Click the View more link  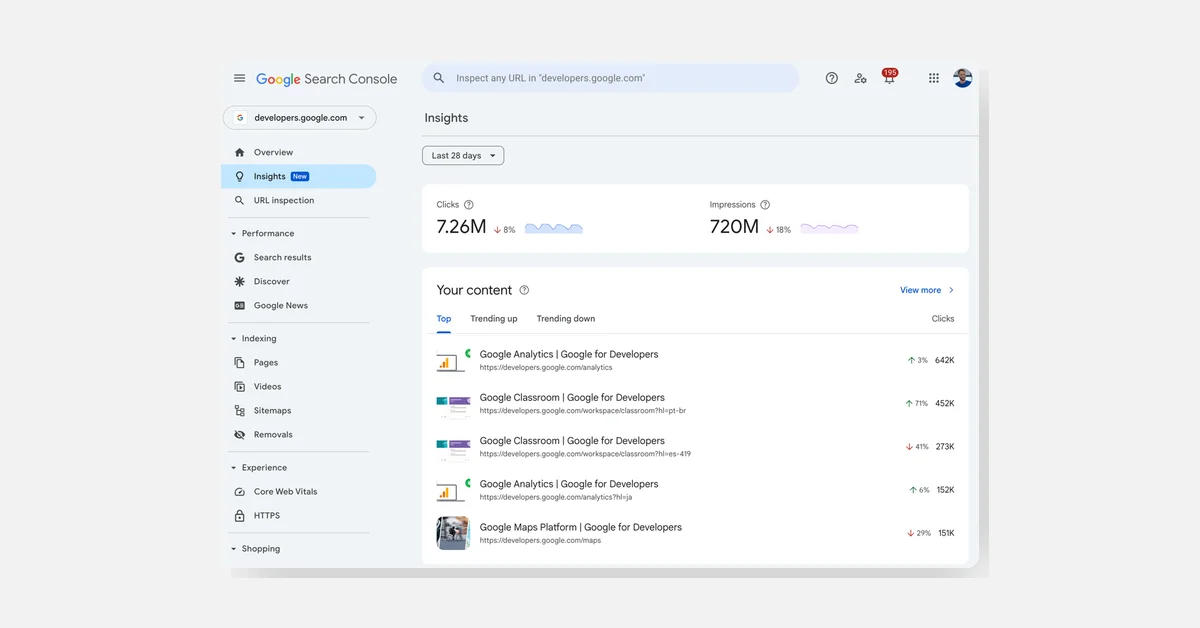920,290
